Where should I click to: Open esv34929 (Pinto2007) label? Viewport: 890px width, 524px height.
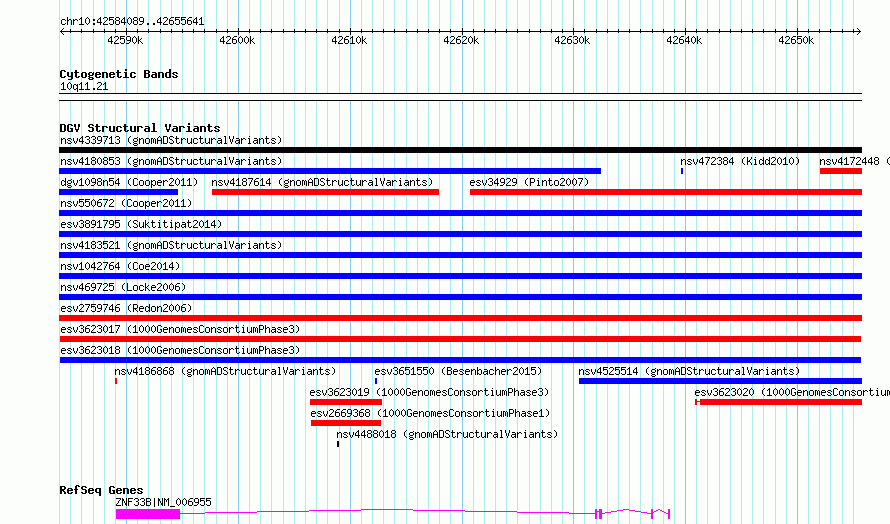tap(529, 182)
